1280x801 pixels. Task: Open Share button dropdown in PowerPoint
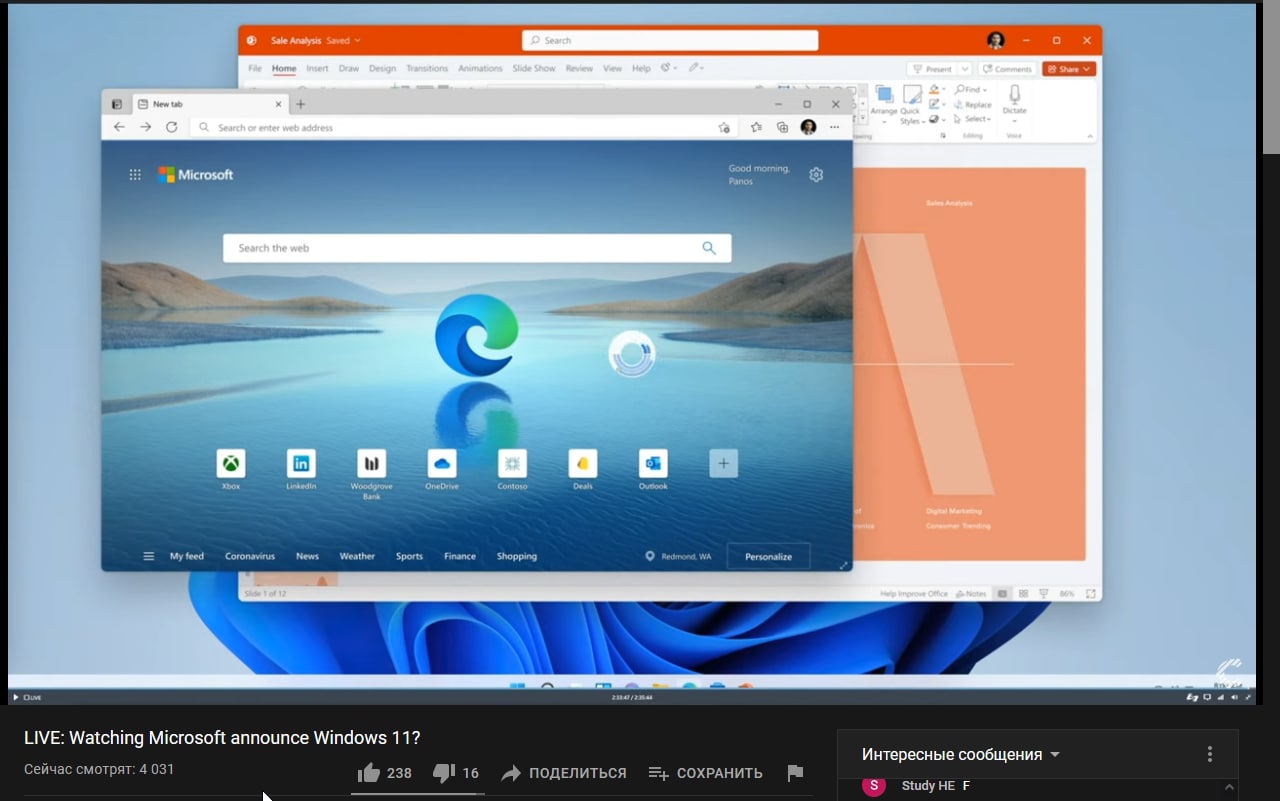click(1089, 69)
